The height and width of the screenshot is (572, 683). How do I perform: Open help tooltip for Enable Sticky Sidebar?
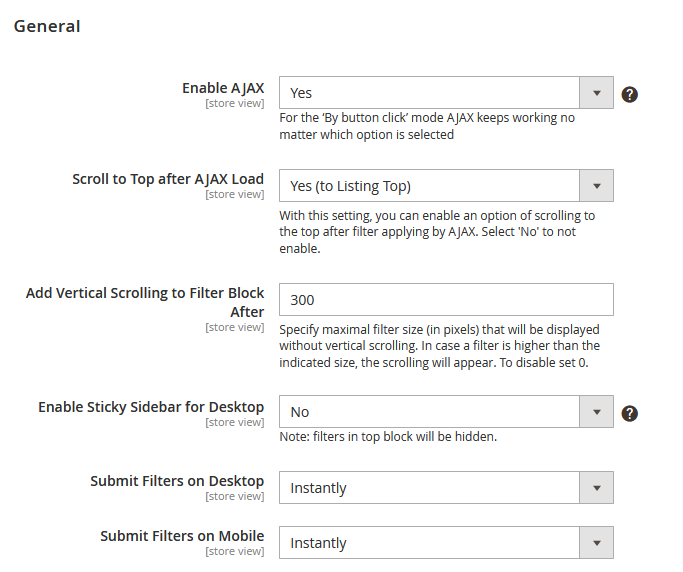[629, 413]
